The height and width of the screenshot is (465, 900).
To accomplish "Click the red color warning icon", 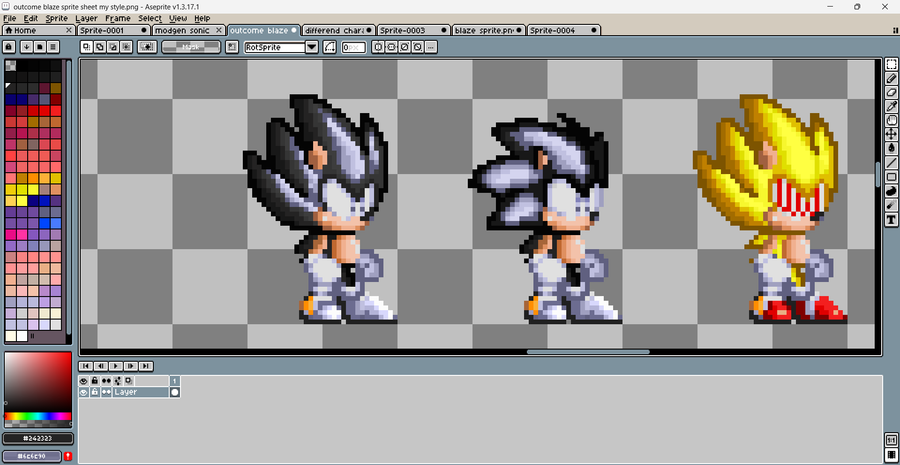I will click(x=68, y=456).
